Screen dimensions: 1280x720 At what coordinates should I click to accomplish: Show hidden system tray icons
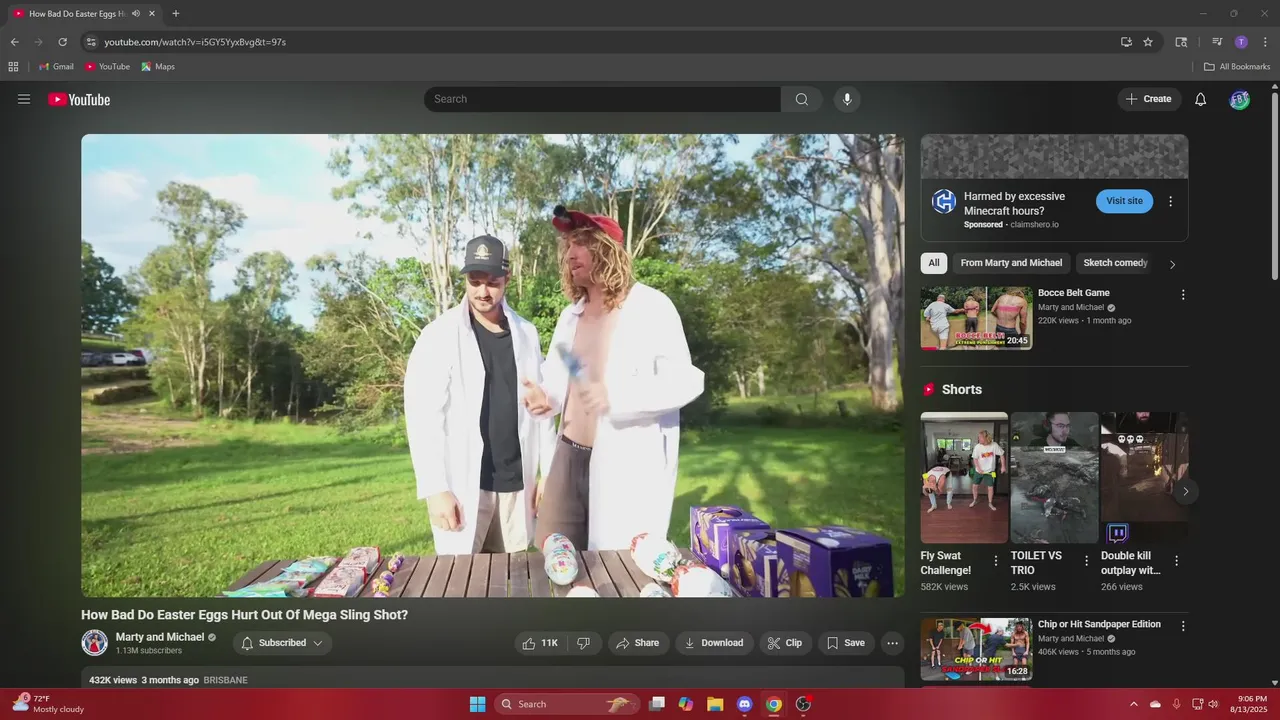click(1133, 704)
